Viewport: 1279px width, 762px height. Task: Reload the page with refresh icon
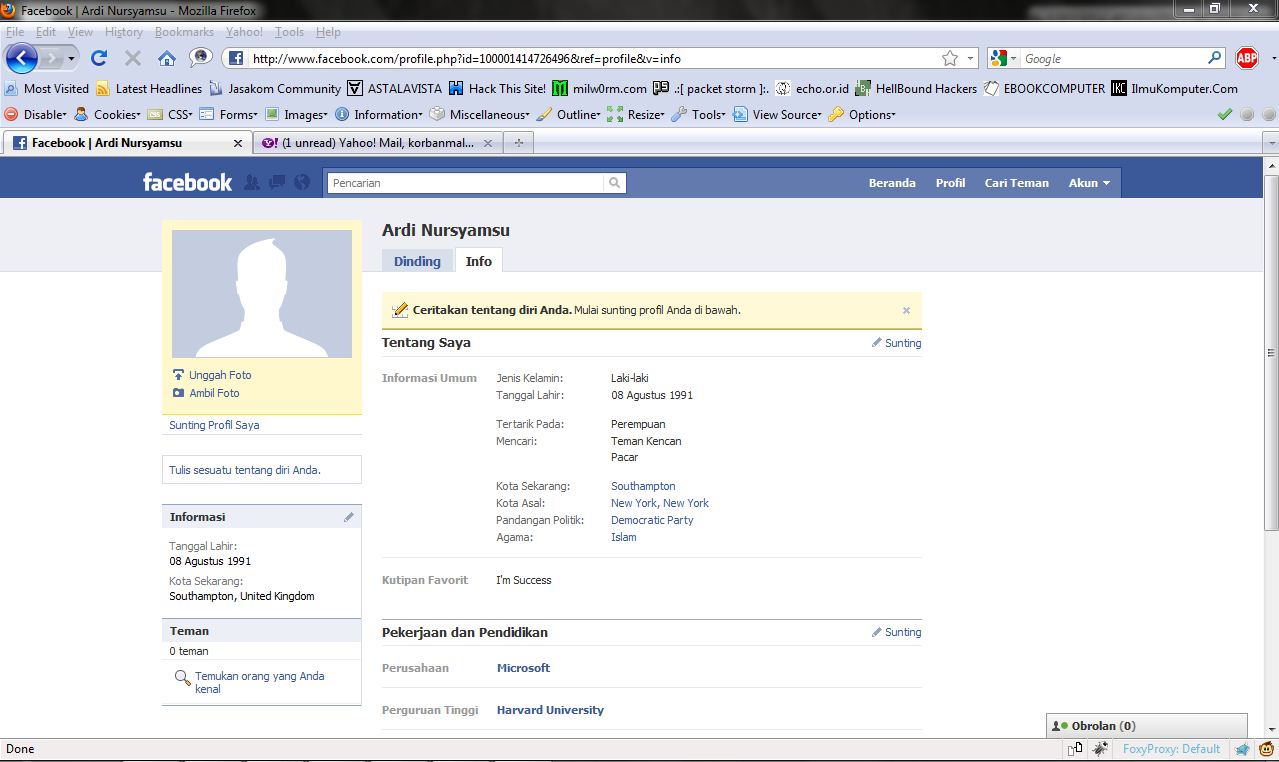(99, 58)
